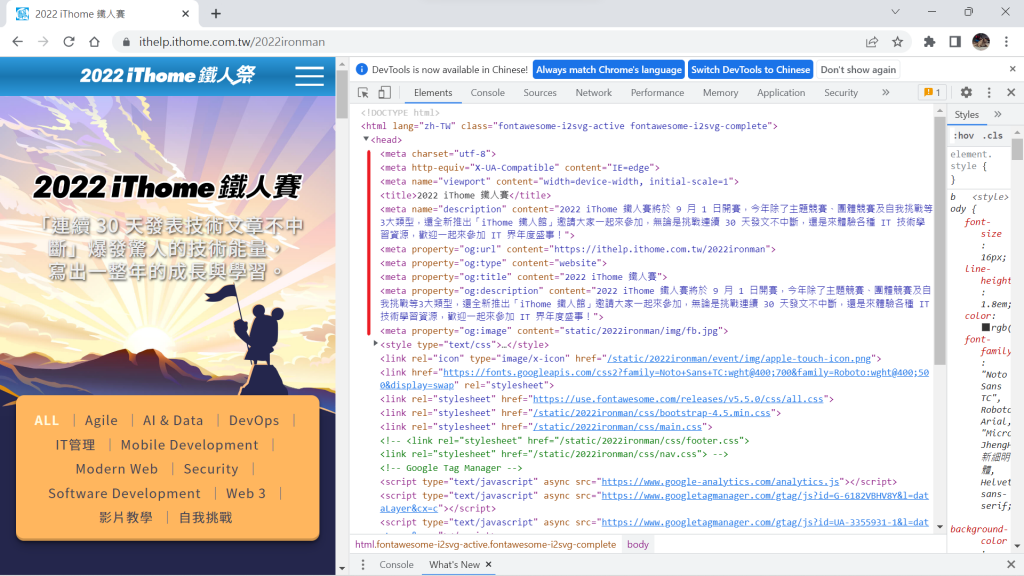
Task: Open the issues counter badge
Action: pyautogui.click(x=932, y=93)
